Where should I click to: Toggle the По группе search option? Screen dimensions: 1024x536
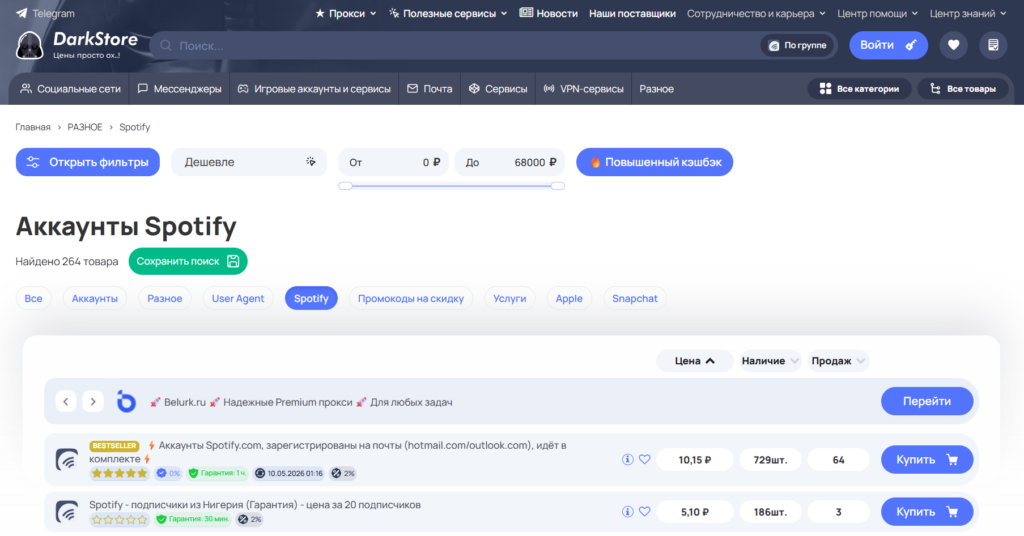[x=797, y=46]
